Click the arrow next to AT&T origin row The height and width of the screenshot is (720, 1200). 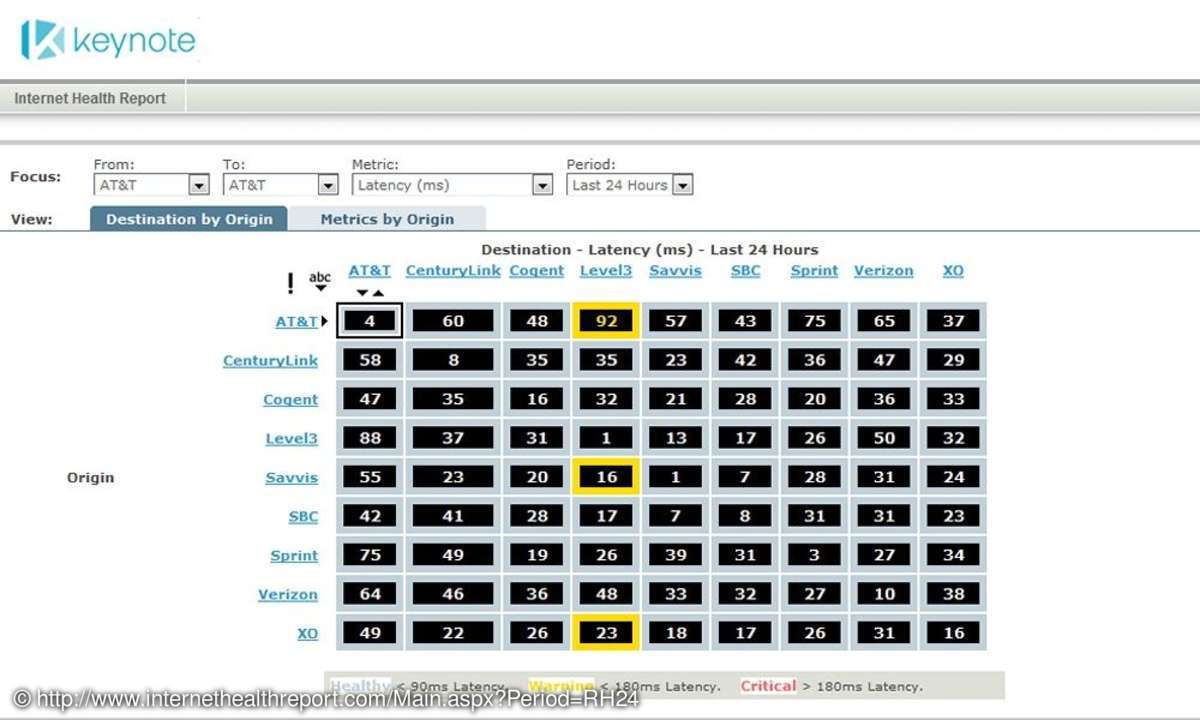325,322
